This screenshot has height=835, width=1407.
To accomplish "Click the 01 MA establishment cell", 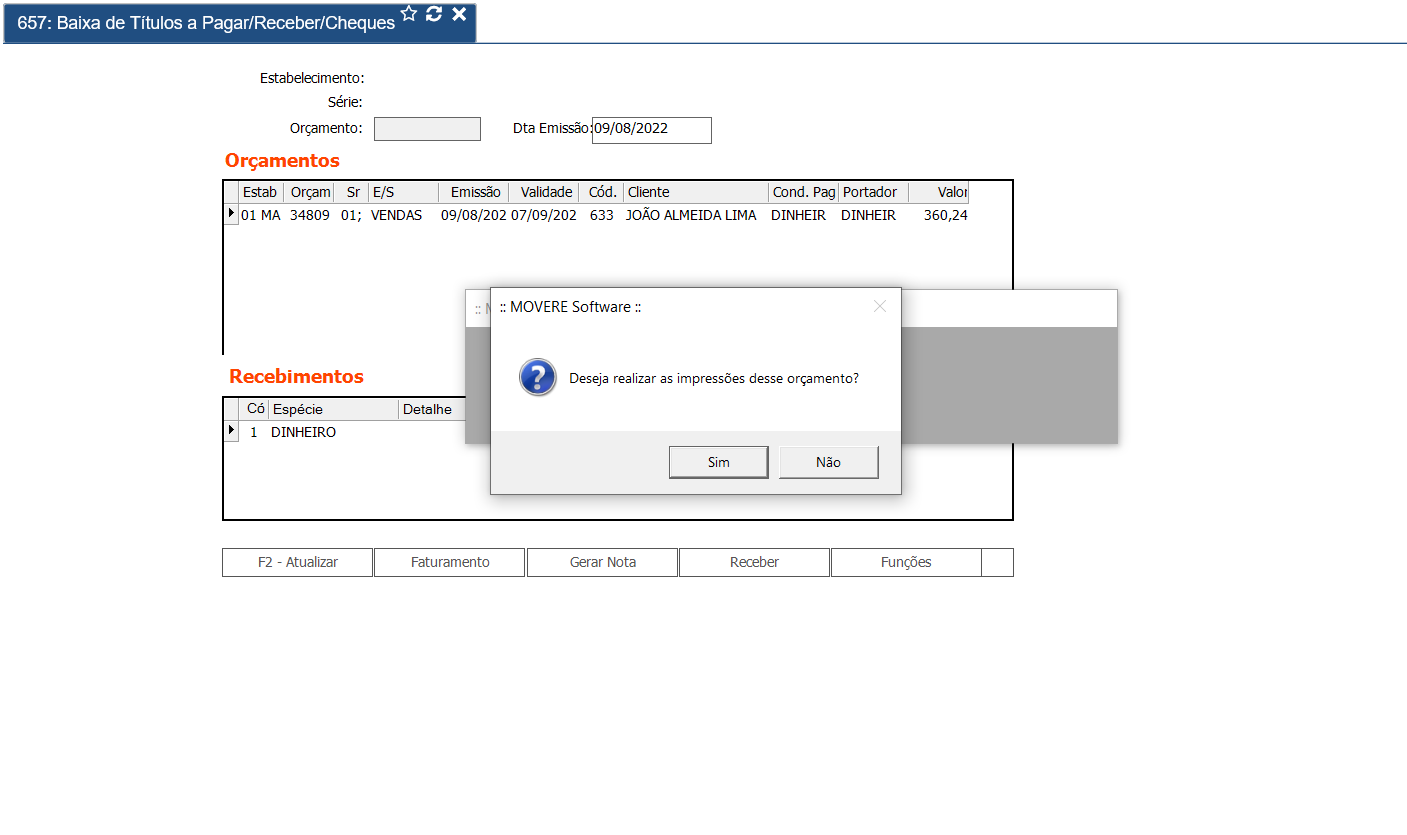I will (261, 215).
